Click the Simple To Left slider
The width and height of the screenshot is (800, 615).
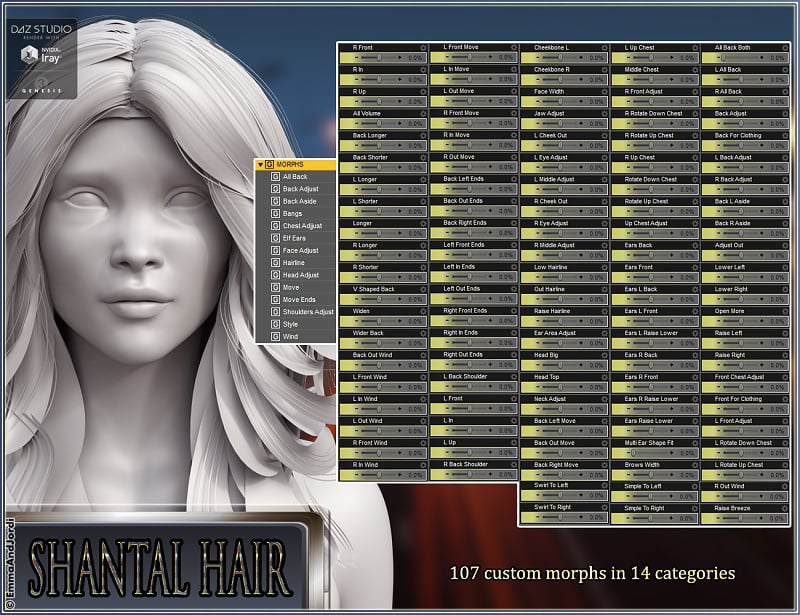pyautogui.click(x=650, y=496)
